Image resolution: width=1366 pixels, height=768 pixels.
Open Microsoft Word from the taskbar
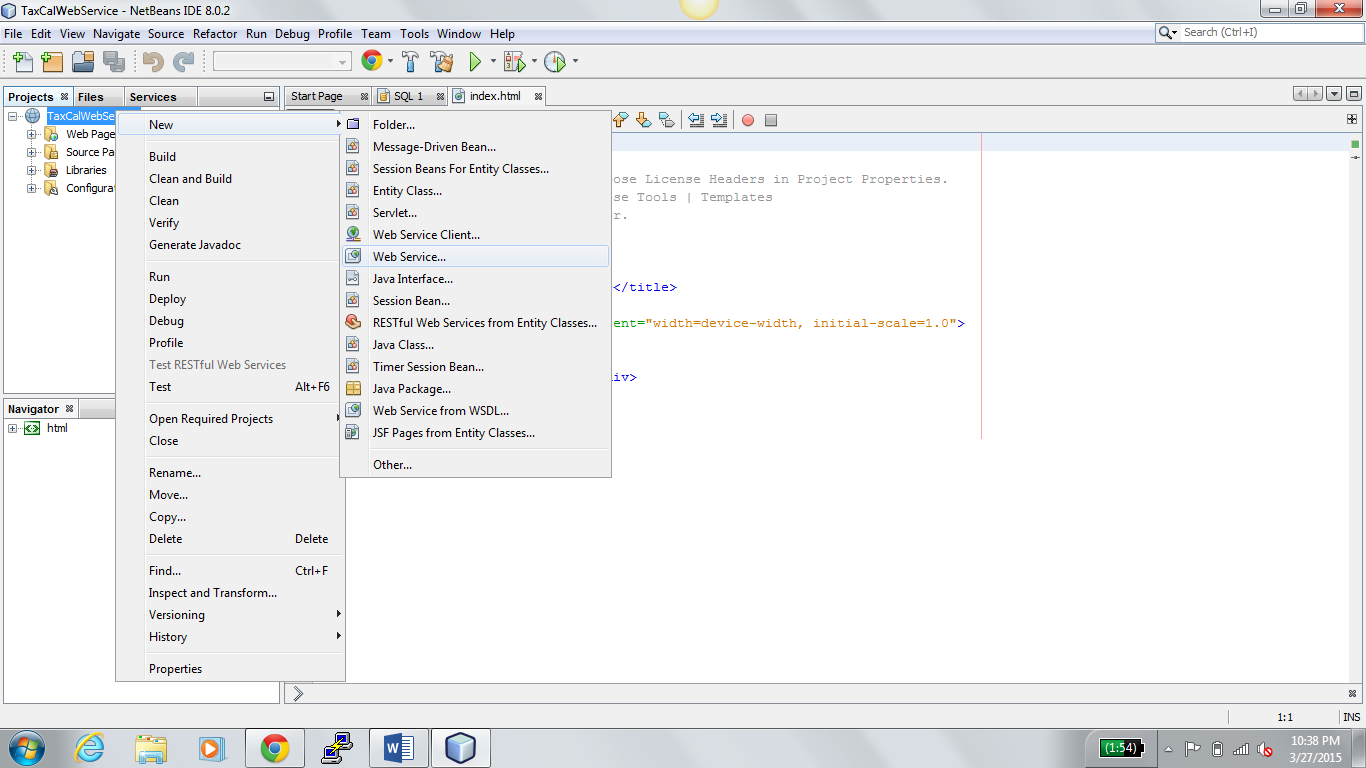[398, 747]
